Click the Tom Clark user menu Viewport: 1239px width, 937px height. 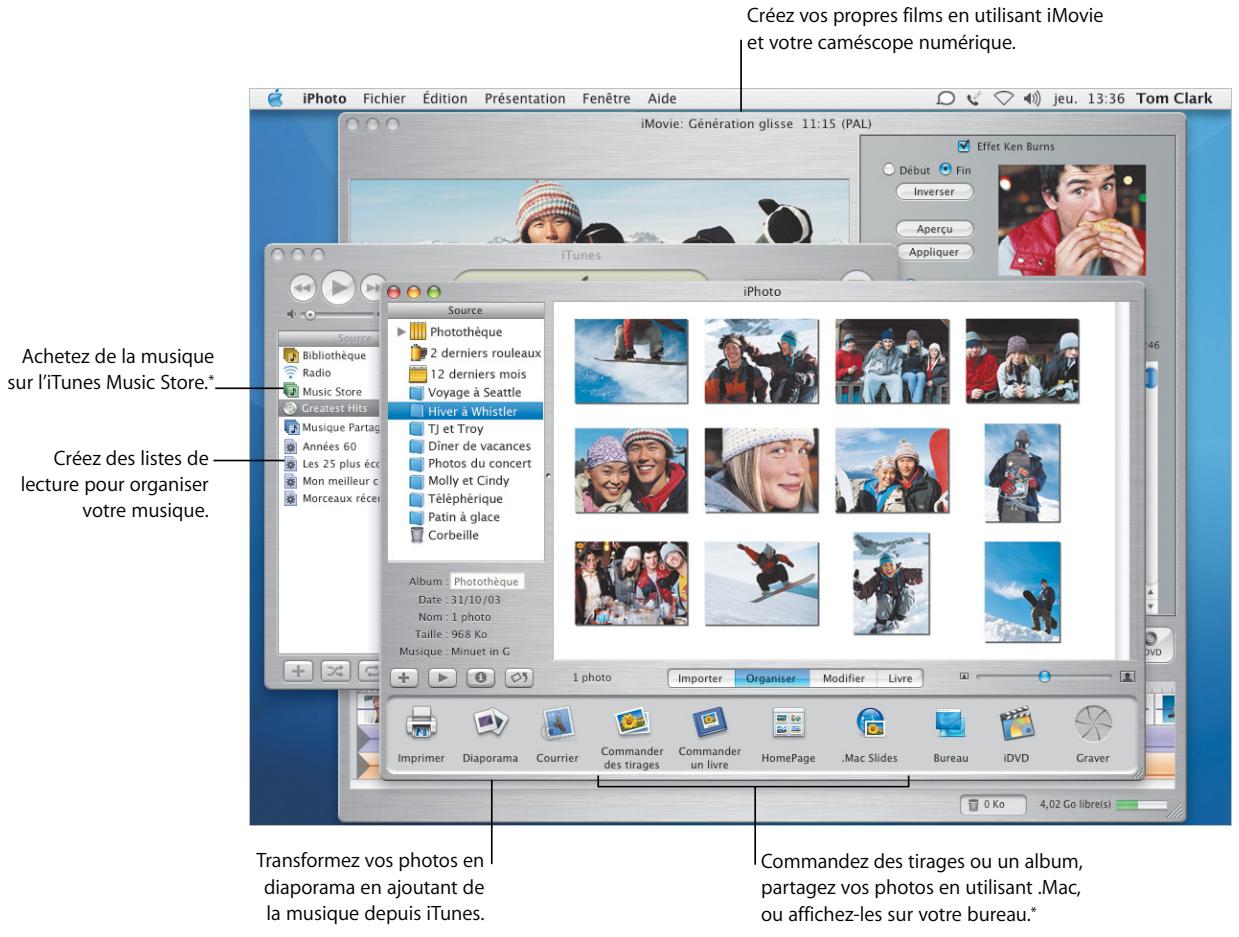[1175, 99]
